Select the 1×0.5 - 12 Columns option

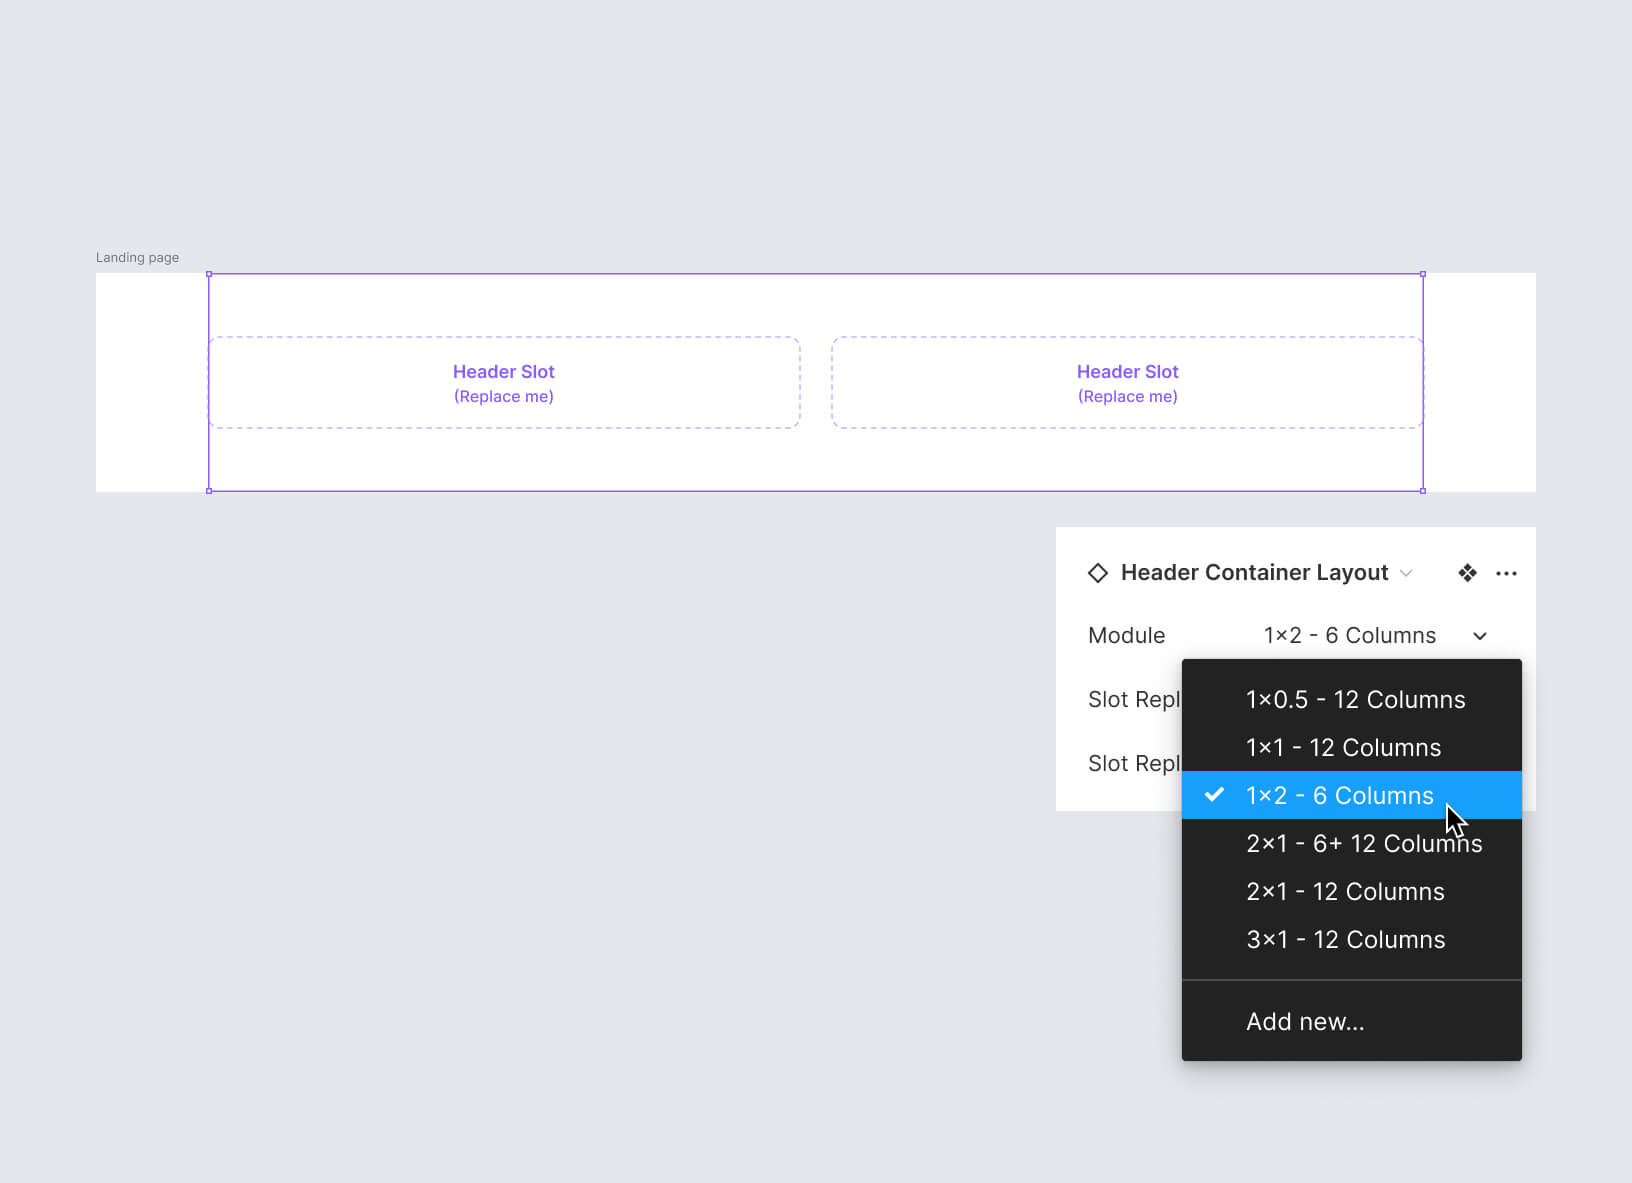pyautogui.click(x=1355, y=699)
